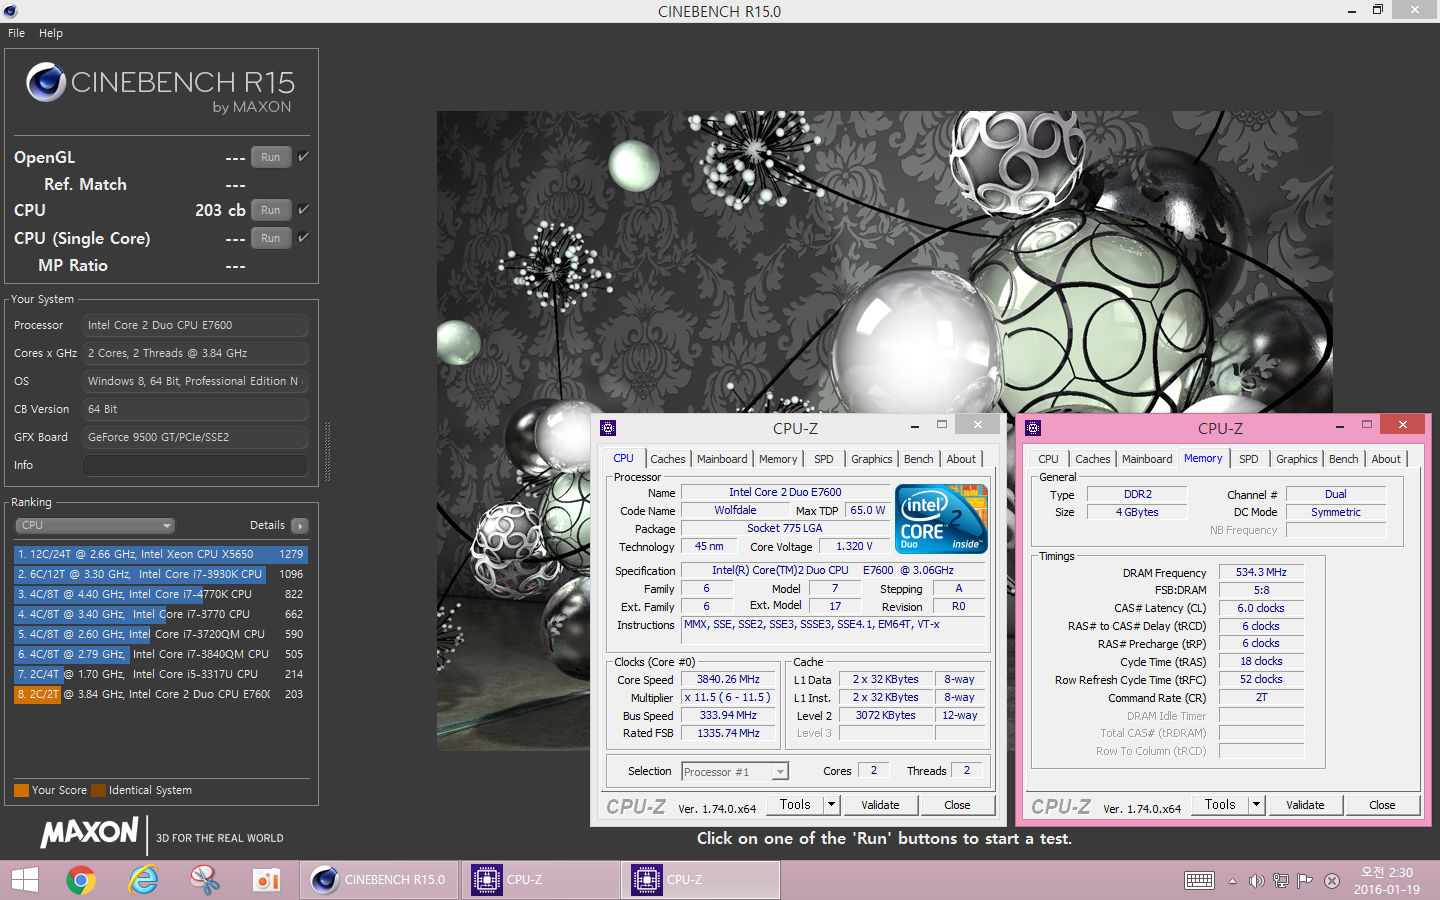Toggle the CPU Single Core checkbox

click(x=303, y=237)
